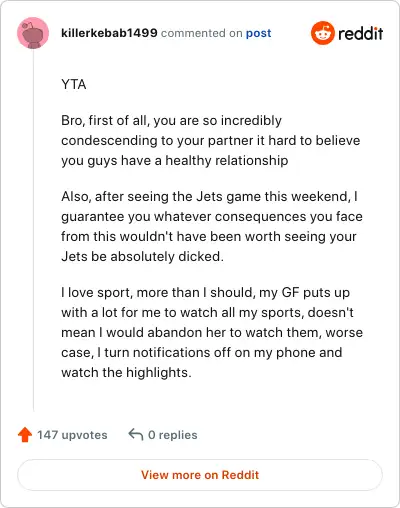Click the line 'you guys have a healthy relationship'
This screenshot has height=508, width=400.
pos(175,160)
